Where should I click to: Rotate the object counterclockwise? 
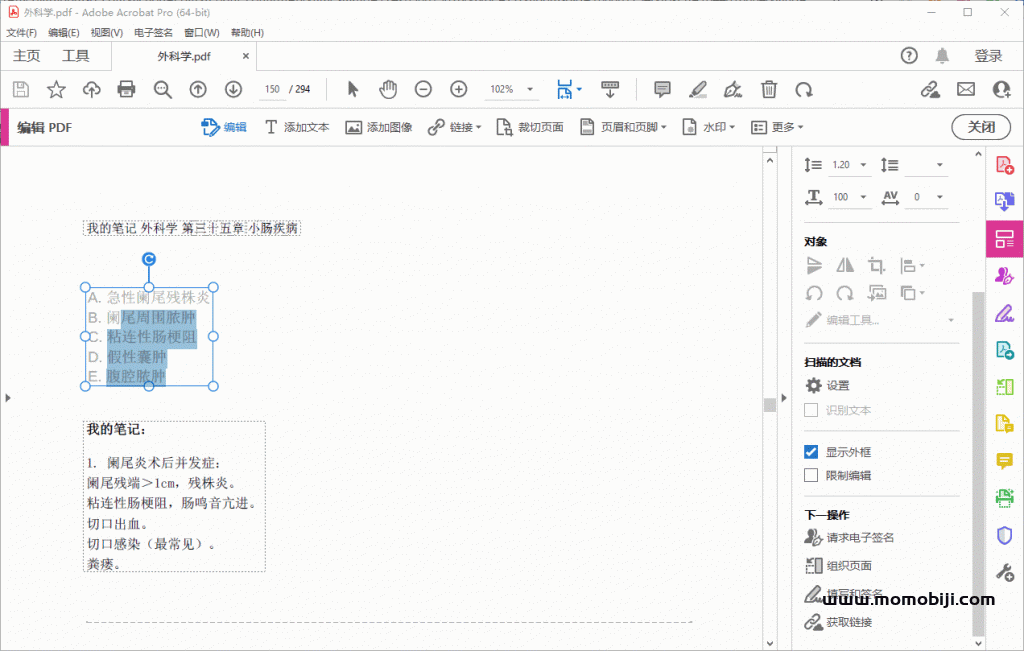click(813, 293)
